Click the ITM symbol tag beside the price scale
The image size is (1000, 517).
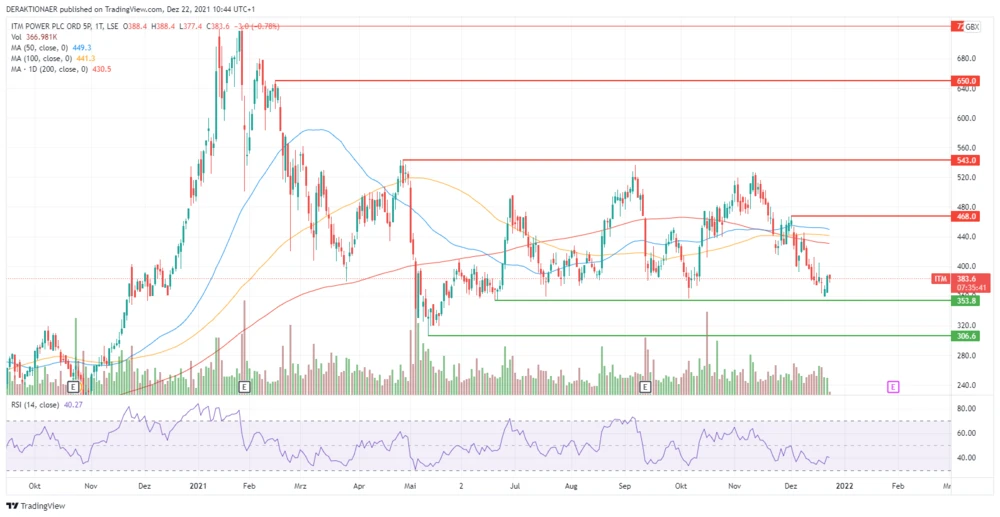click(939, 279)
